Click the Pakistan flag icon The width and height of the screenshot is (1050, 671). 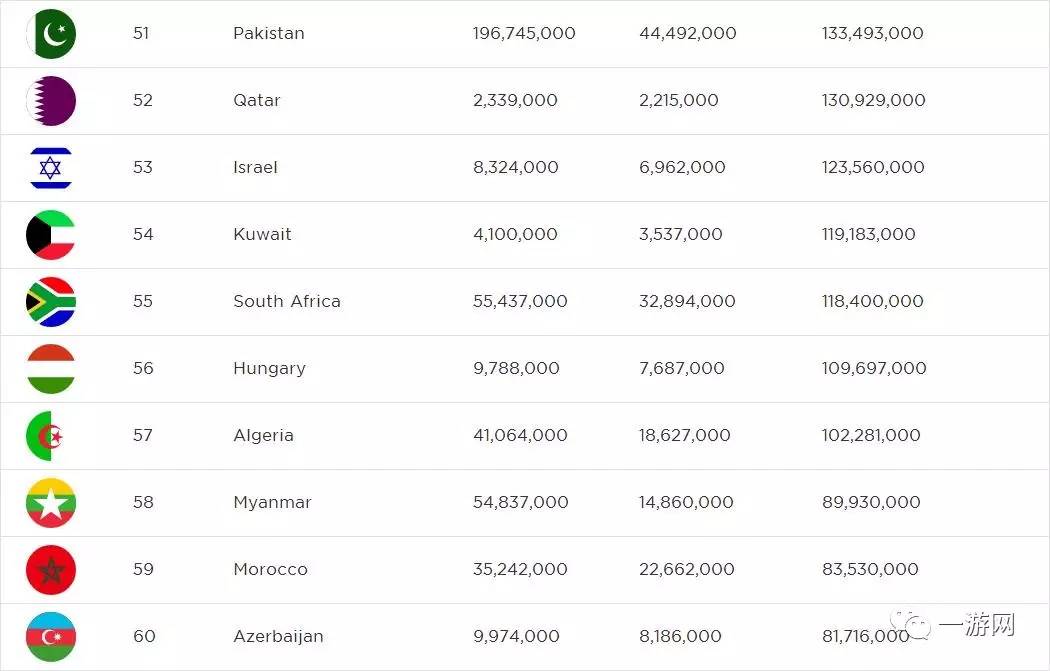(x=50, y=33)
